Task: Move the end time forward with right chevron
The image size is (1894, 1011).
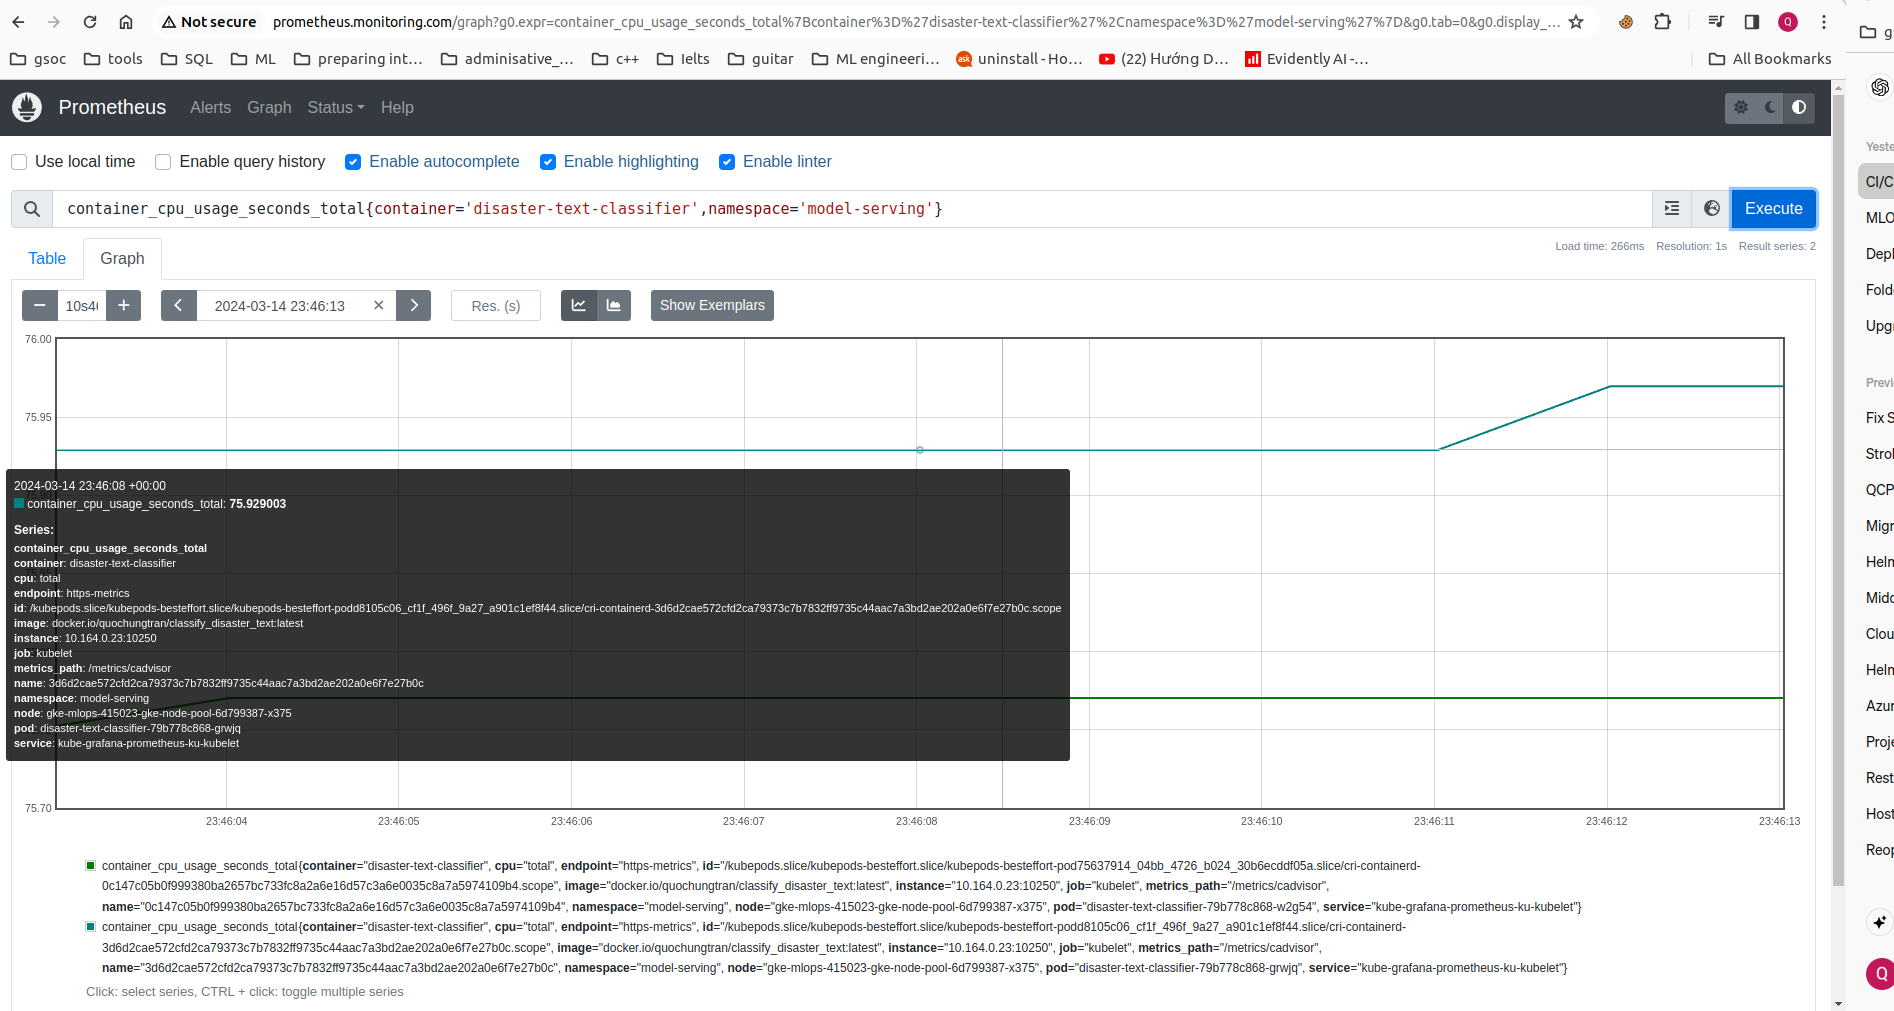Action: [x=414, y=306]
